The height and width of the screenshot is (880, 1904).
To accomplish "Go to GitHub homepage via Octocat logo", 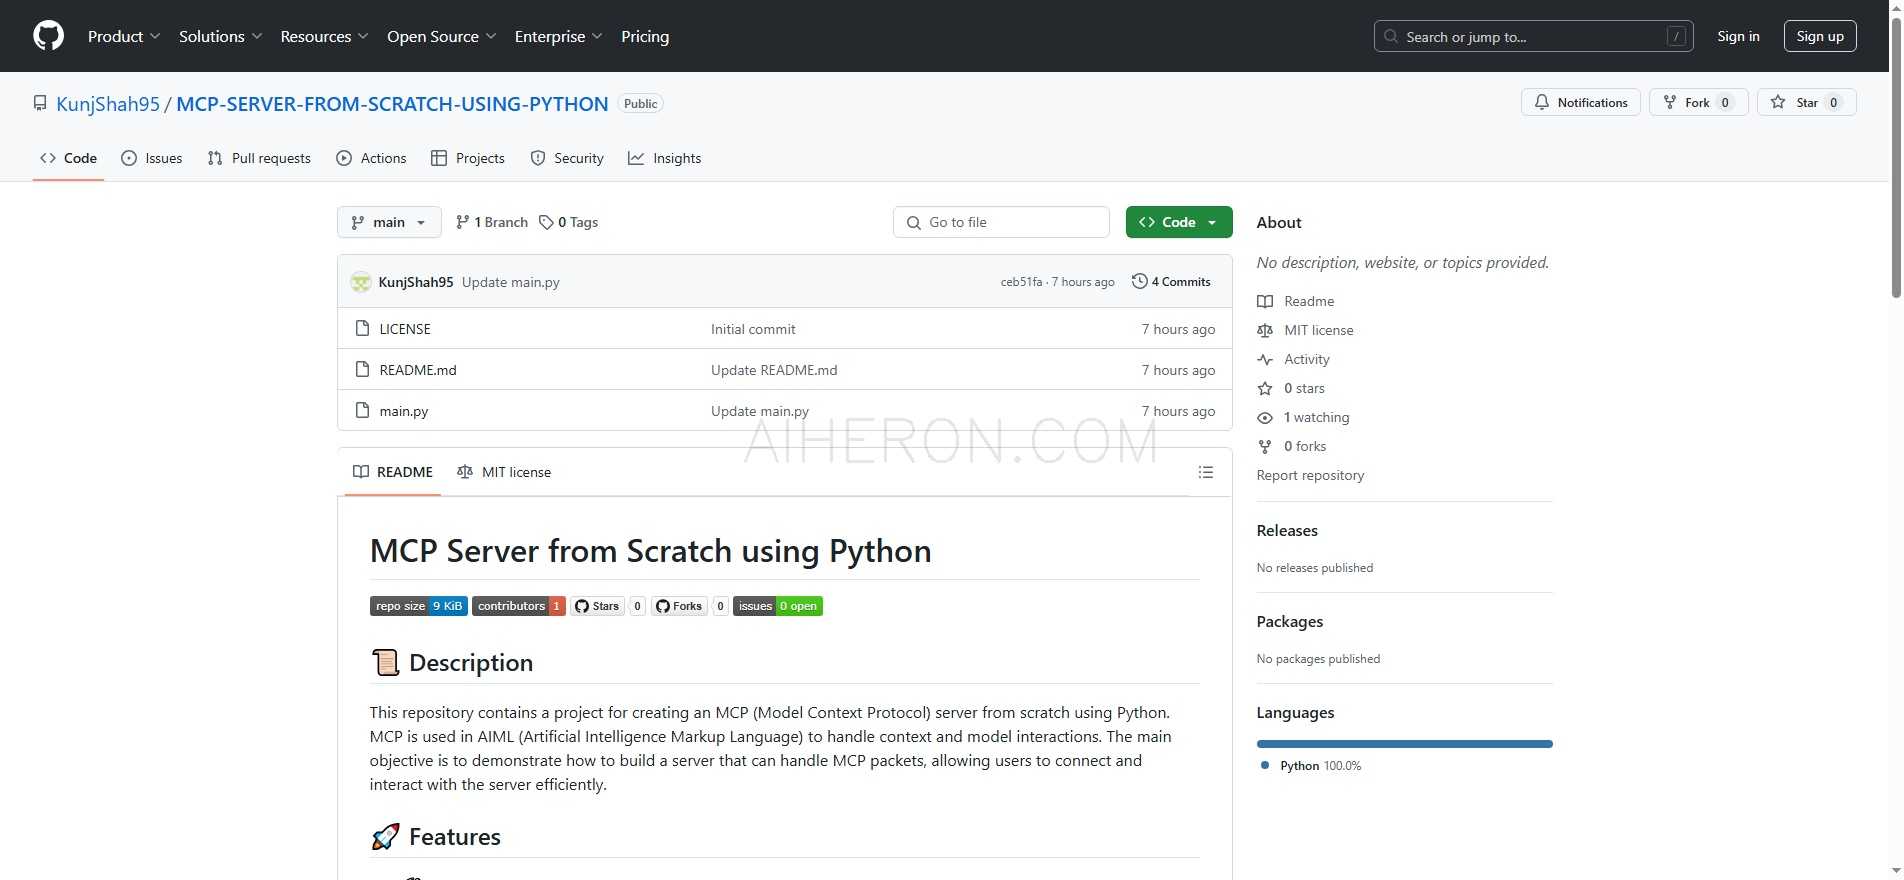I will pos(48,36).
